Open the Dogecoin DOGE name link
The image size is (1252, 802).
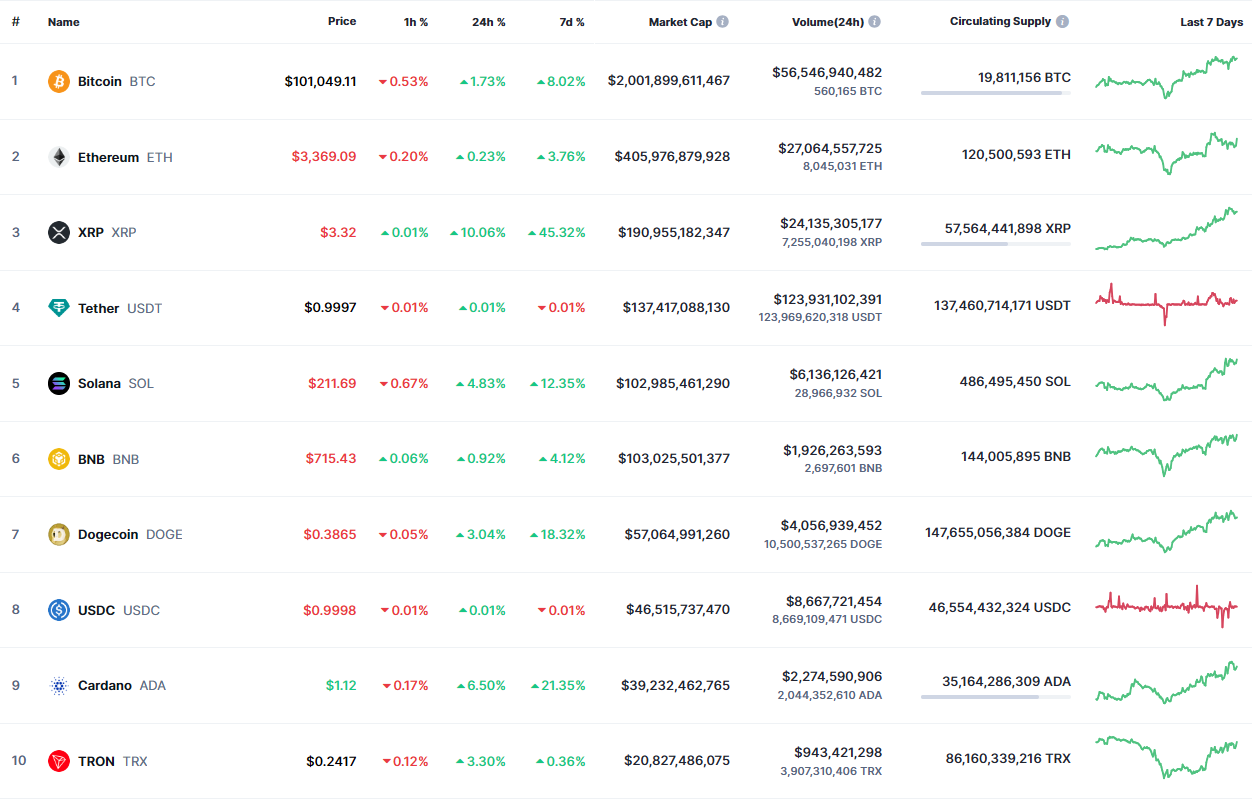pos(130,534)
